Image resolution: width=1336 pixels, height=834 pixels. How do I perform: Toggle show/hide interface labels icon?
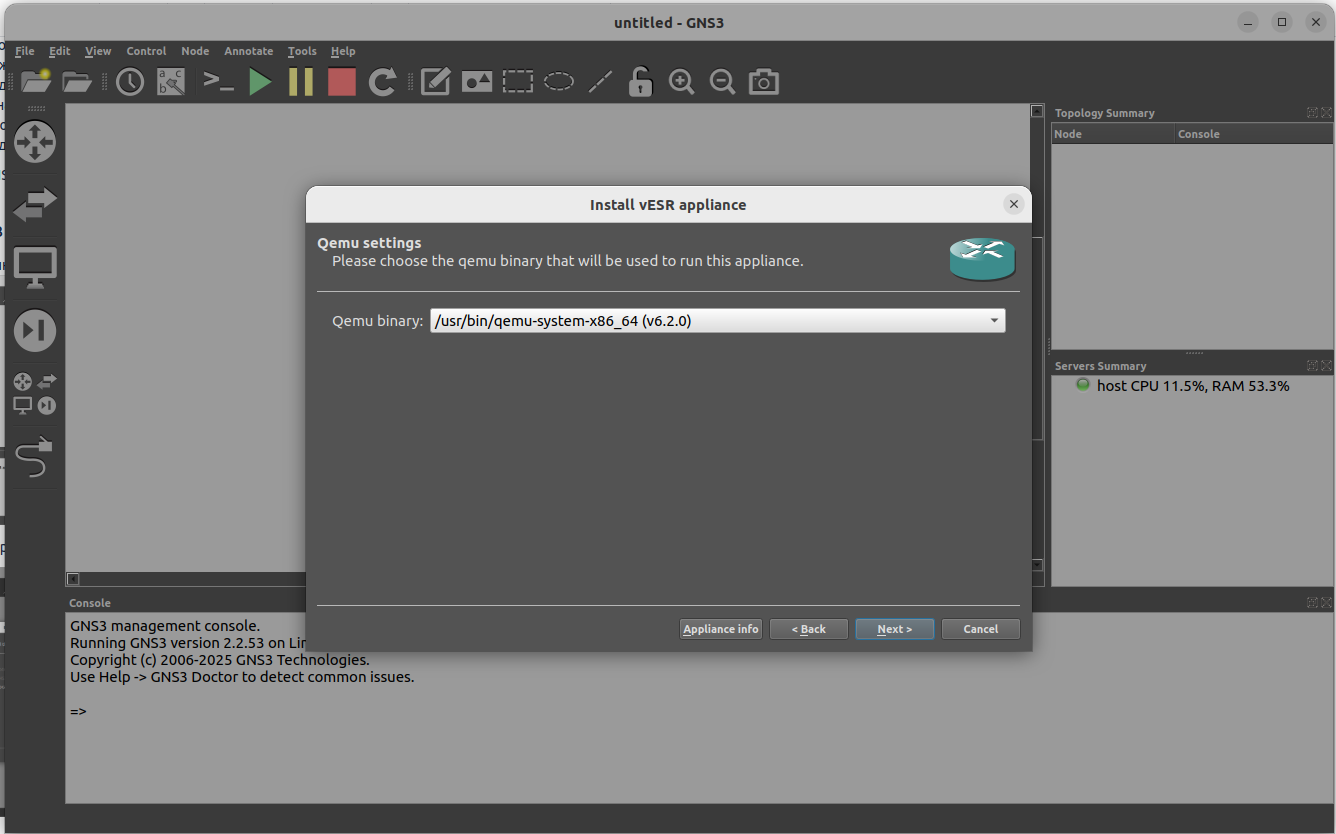[x=171, y=81]
